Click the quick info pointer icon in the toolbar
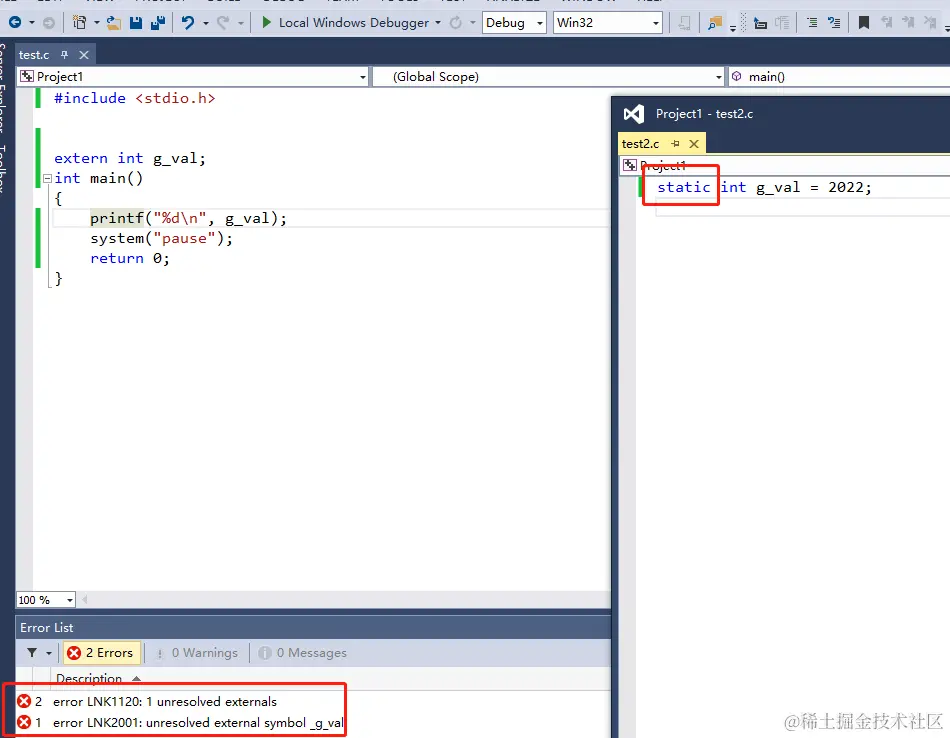950x738 pixels. pos(760,23)
